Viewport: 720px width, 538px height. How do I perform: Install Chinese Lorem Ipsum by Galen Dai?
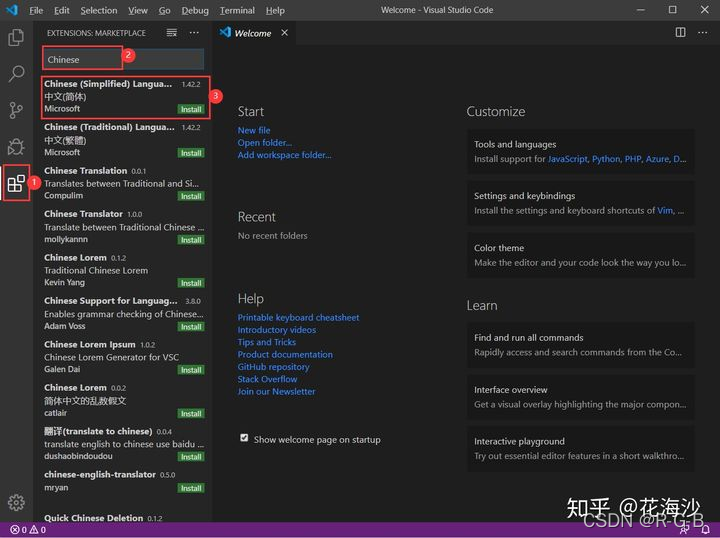tap(191, 370)
